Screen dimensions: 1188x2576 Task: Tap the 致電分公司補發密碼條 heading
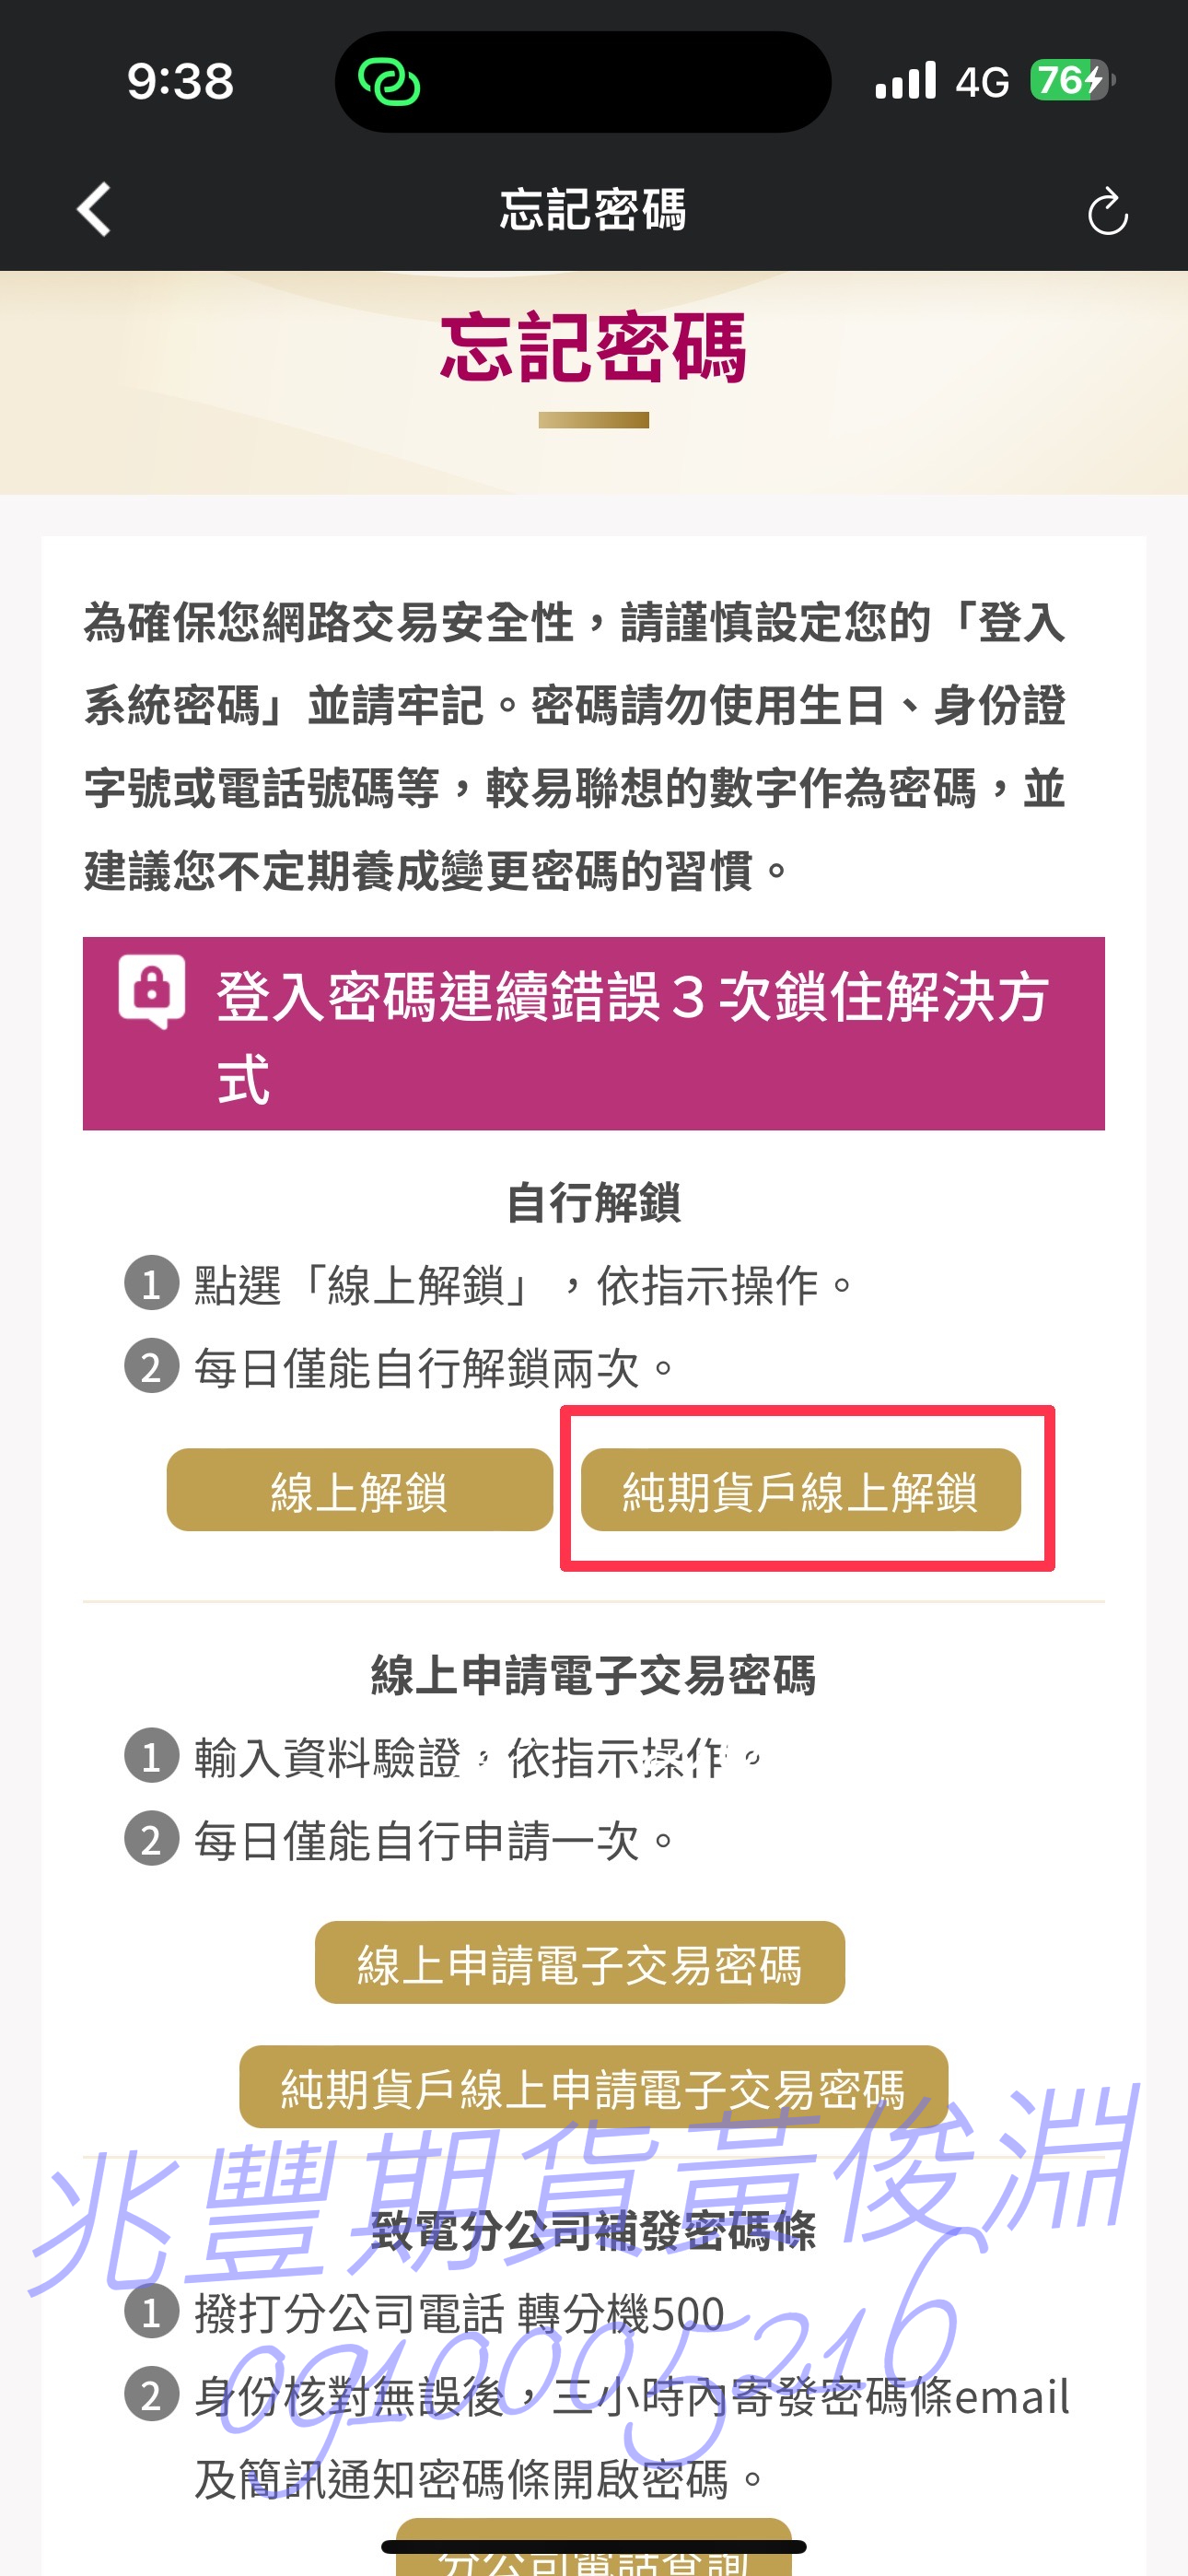pos(593,2231)
